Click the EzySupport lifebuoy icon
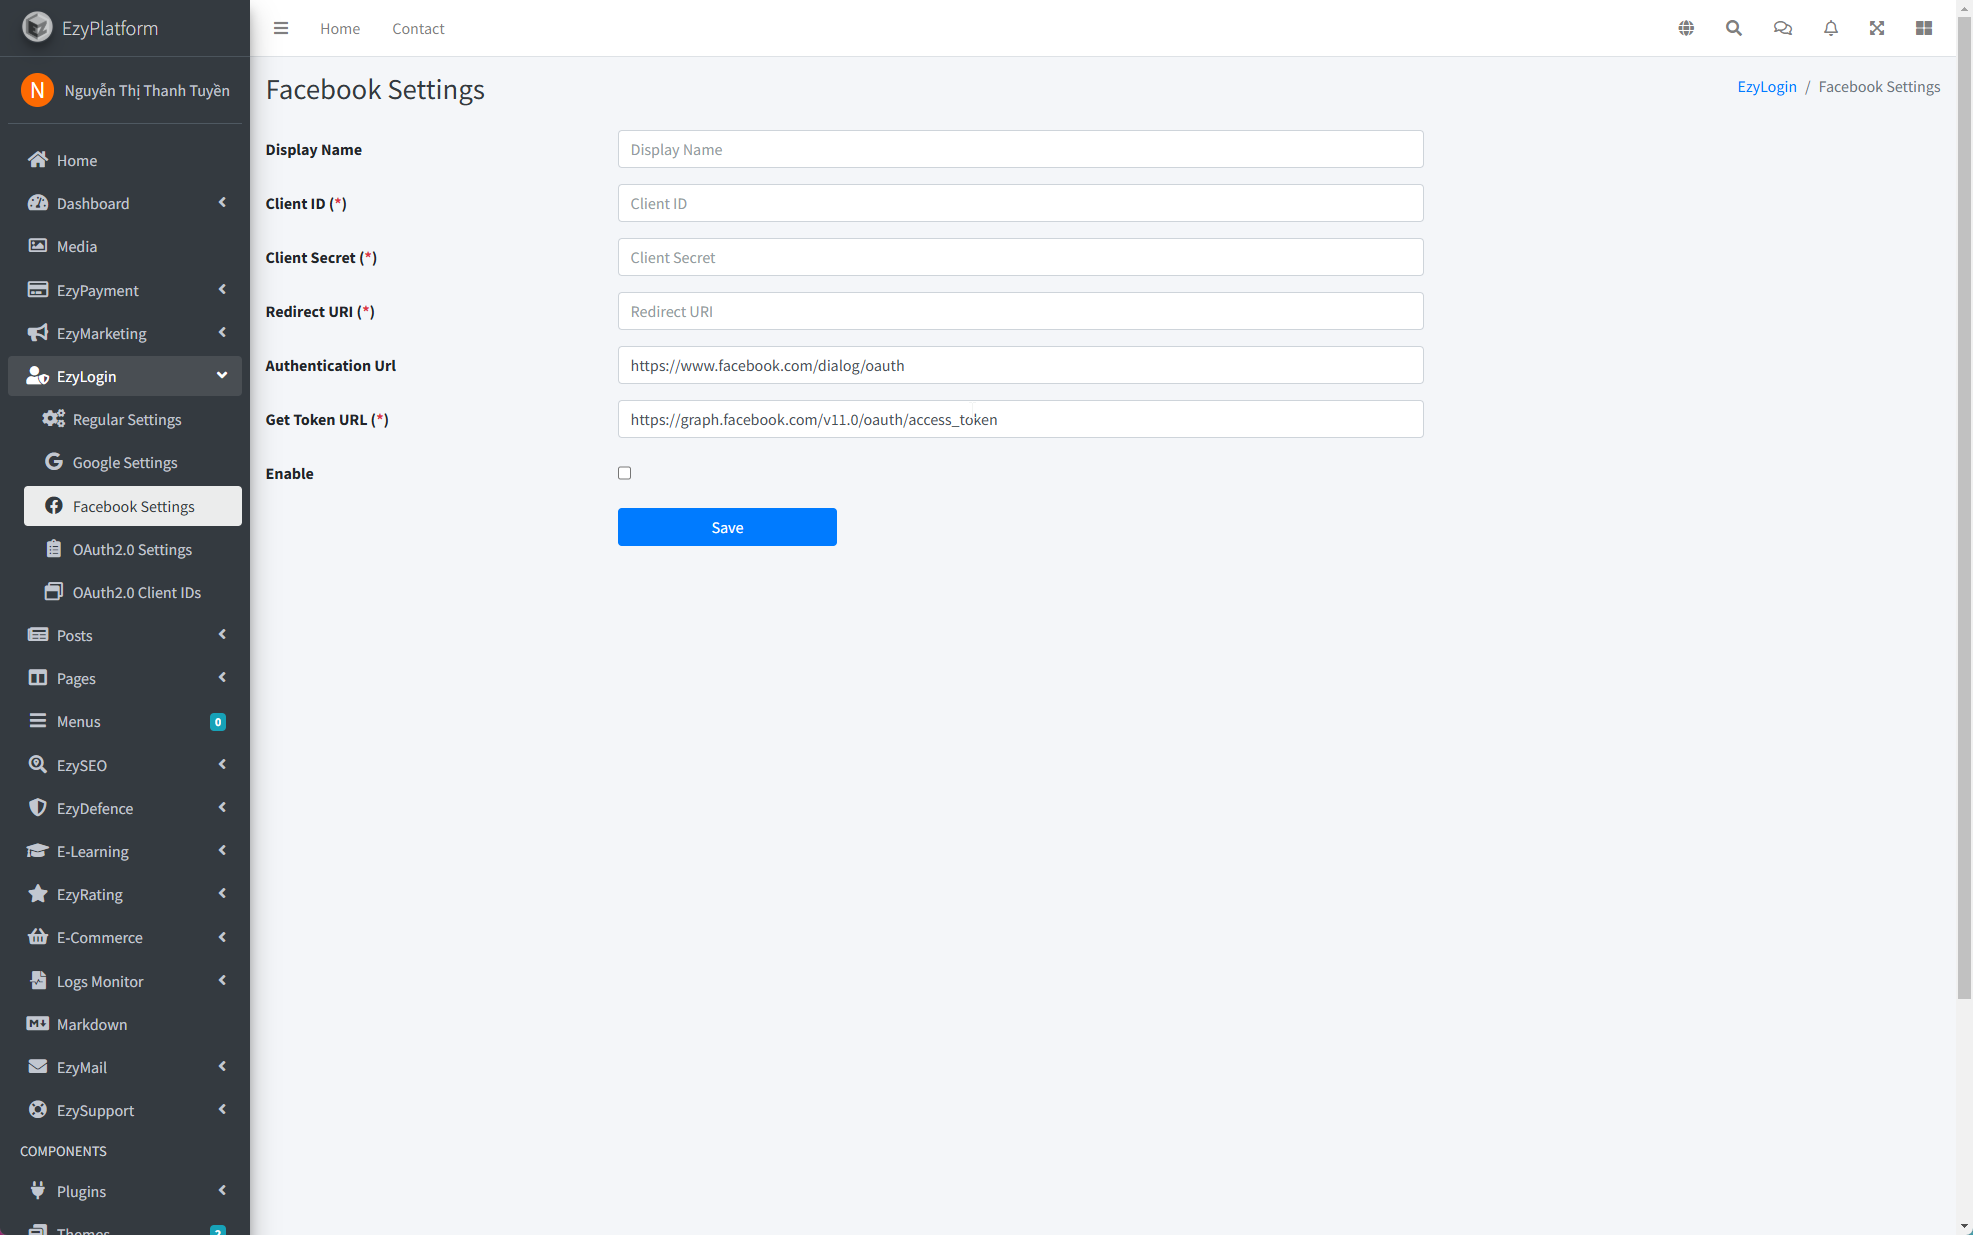Viewport: 1973px width, 1235px height. 38,1110
